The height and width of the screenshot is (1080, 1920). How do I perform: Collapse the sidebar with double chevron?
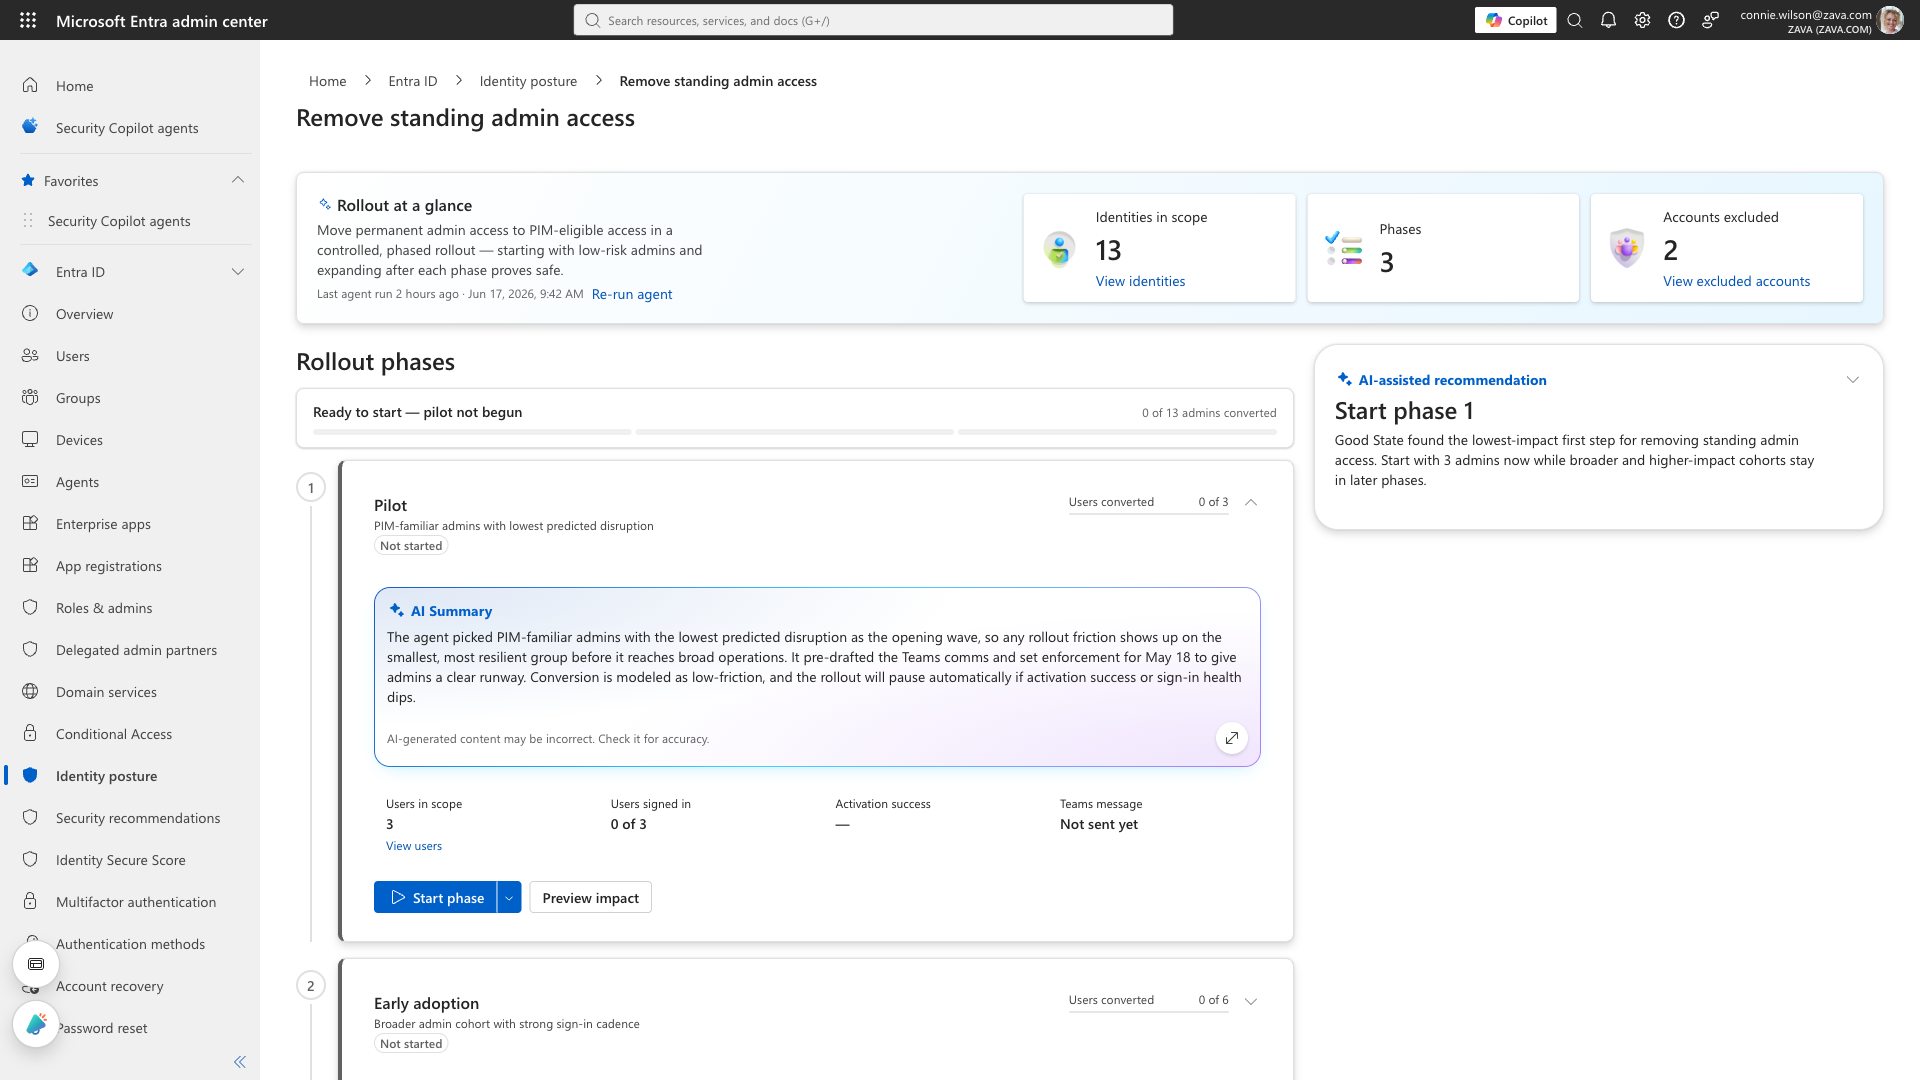239,1062
